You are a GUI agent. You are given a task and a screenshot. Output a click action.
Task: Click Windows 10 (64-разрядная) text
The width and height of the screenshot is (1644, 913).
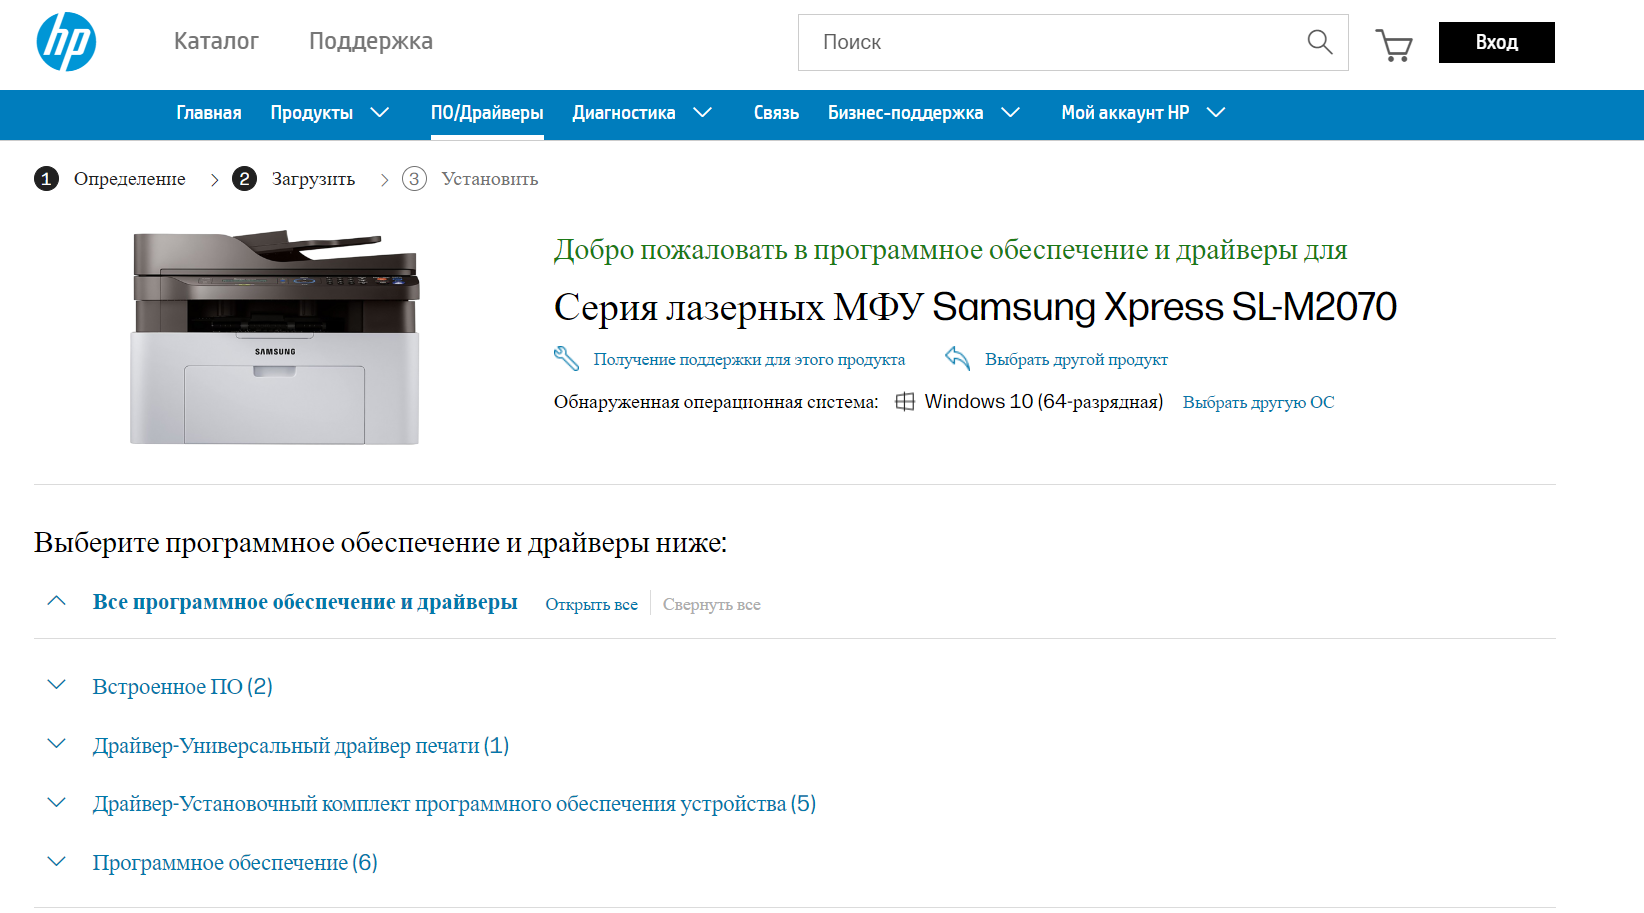pyautogui.click(x=1043, y=401)
